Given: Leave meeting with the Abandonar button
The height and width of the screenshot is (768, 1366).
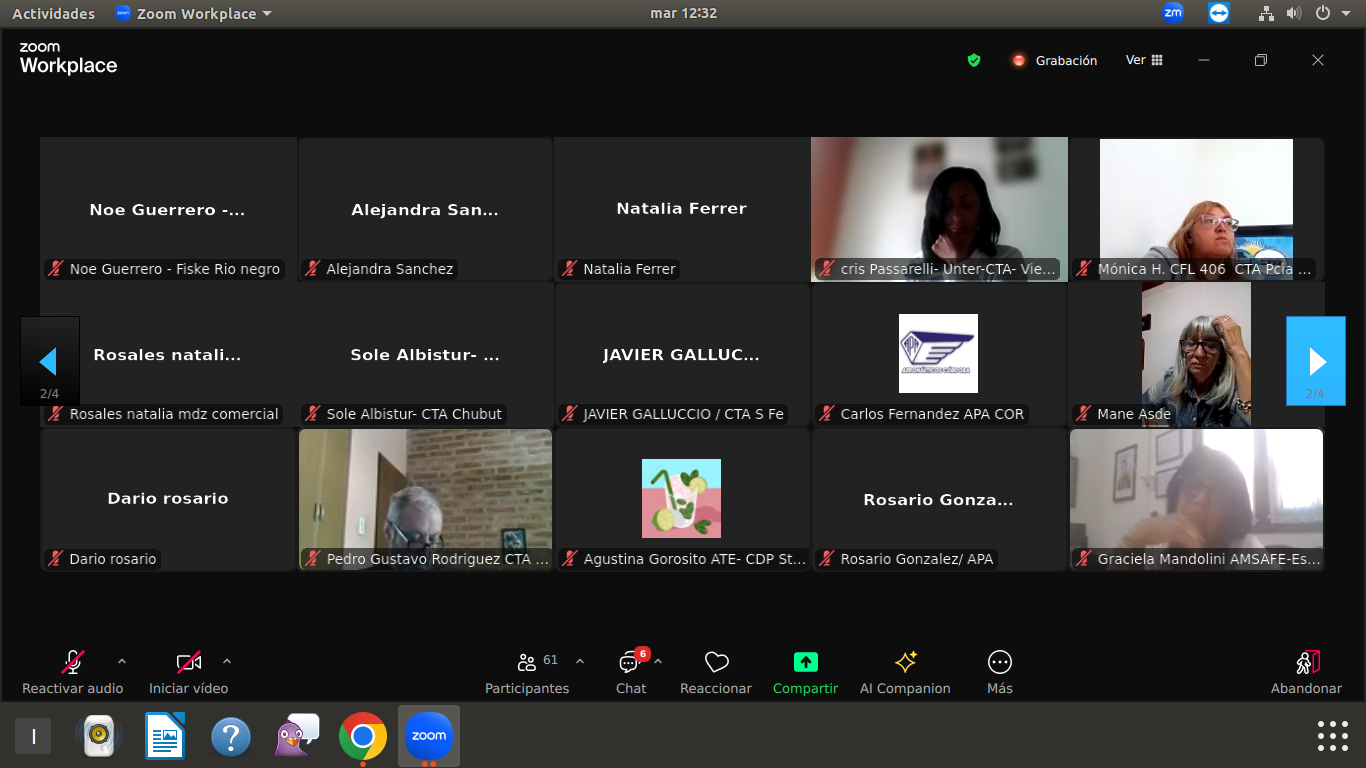Looking at the screenshot, I should point(1306,671).
